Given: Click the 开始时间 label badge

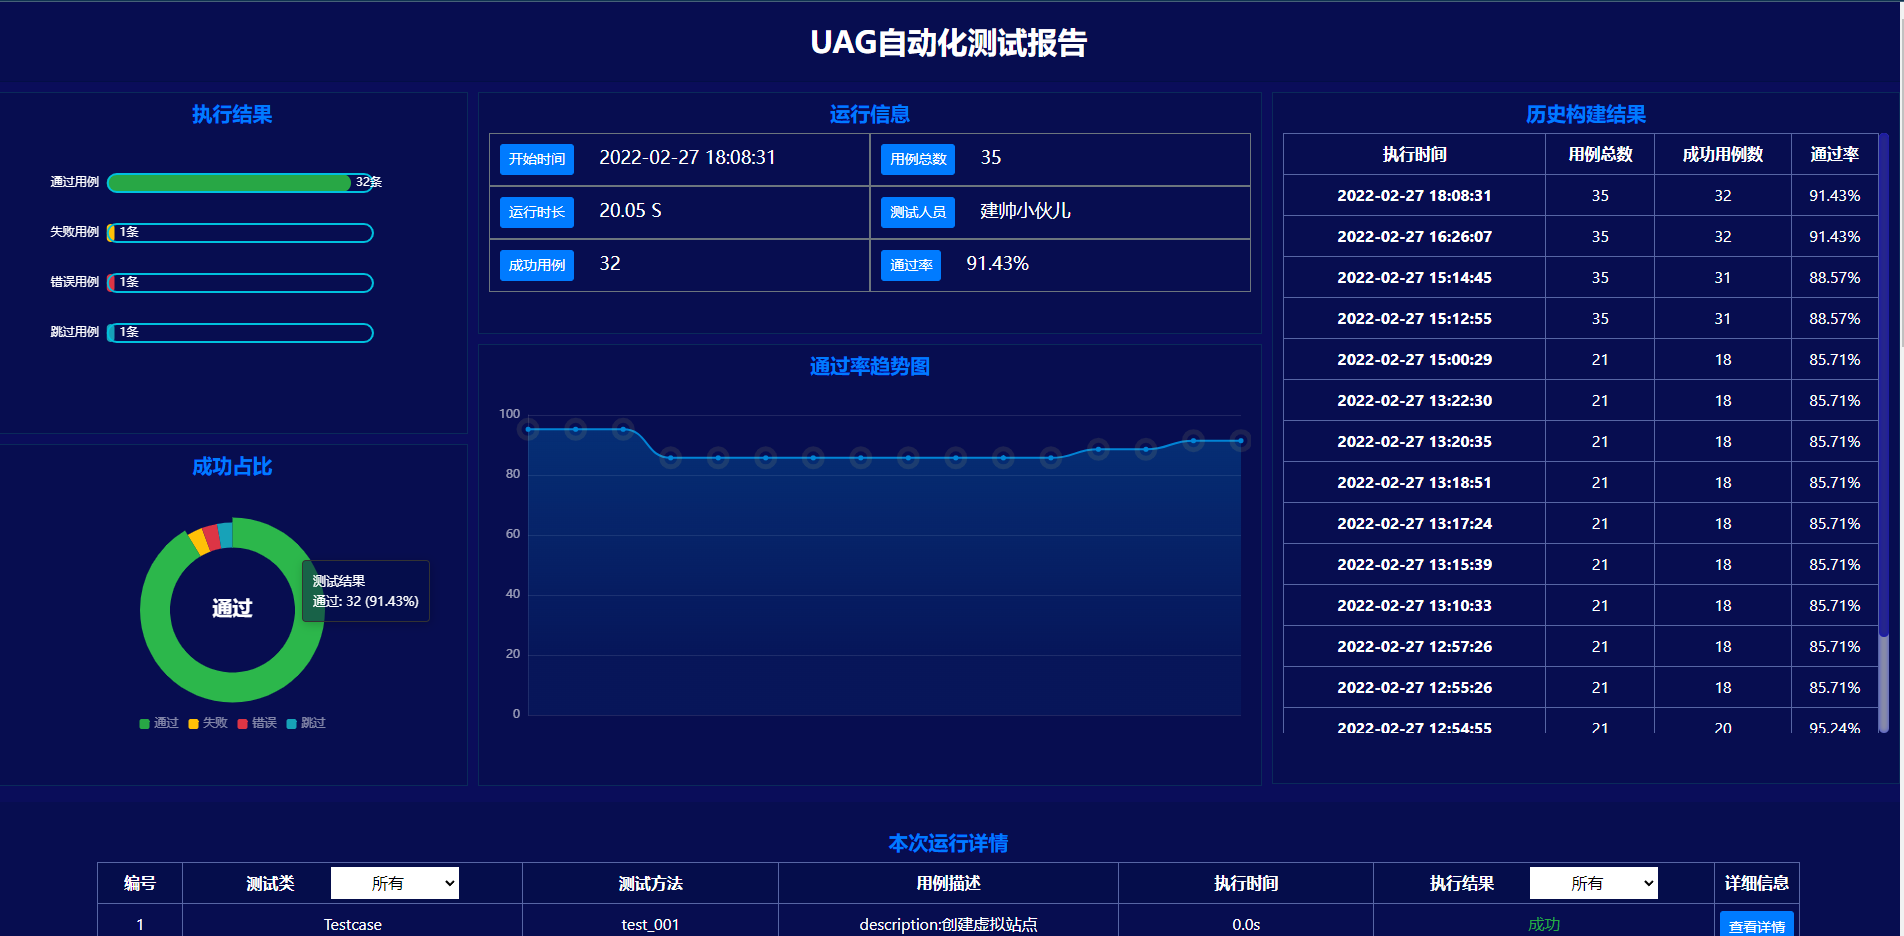Looking at the screenshot, I should coord(537,159).
